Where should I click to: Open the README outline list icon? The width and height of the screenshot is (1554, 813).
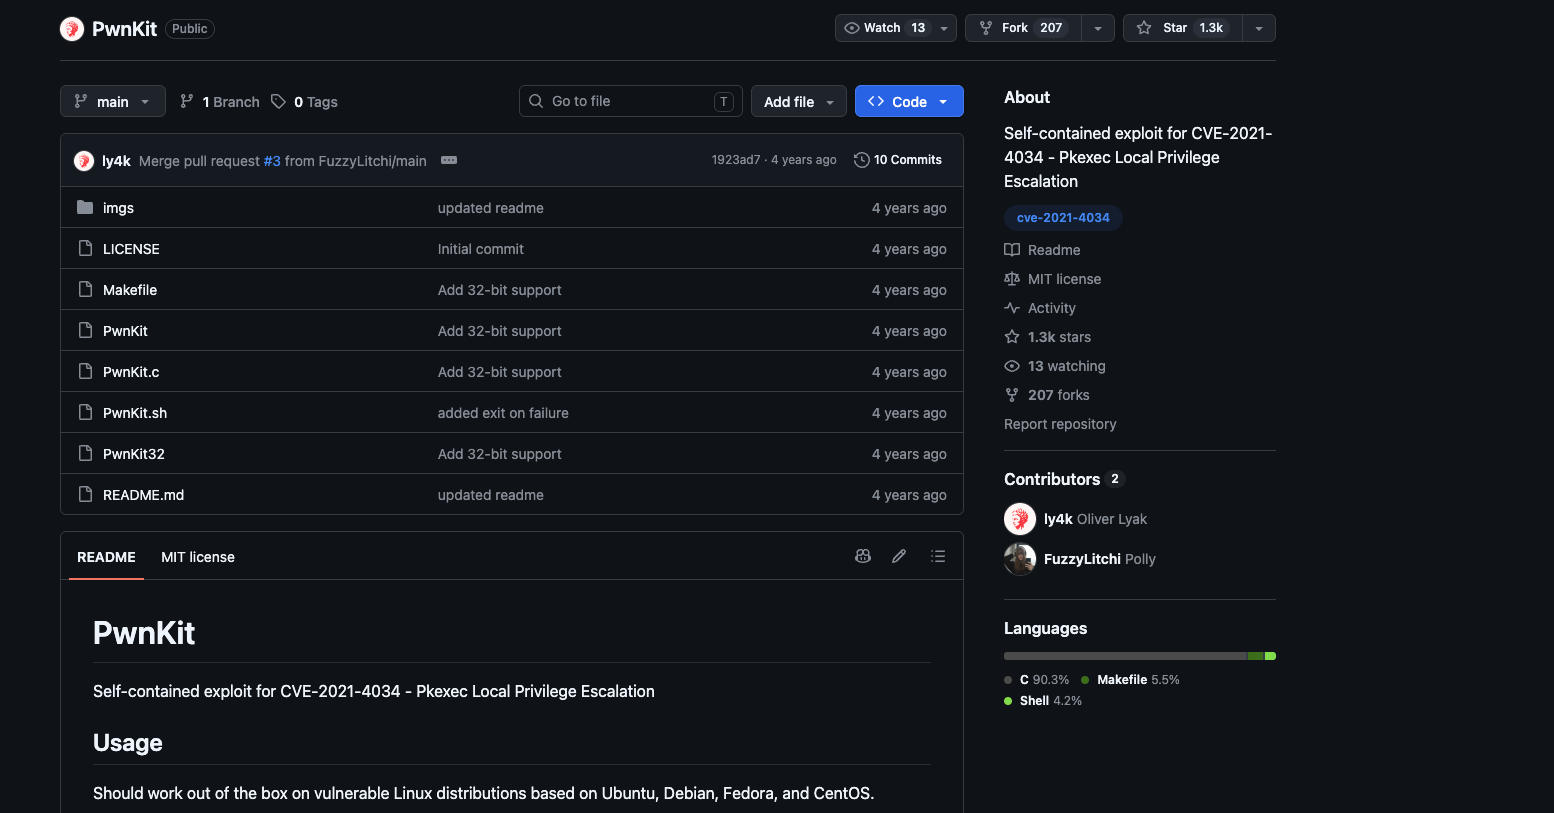(938, 556)
